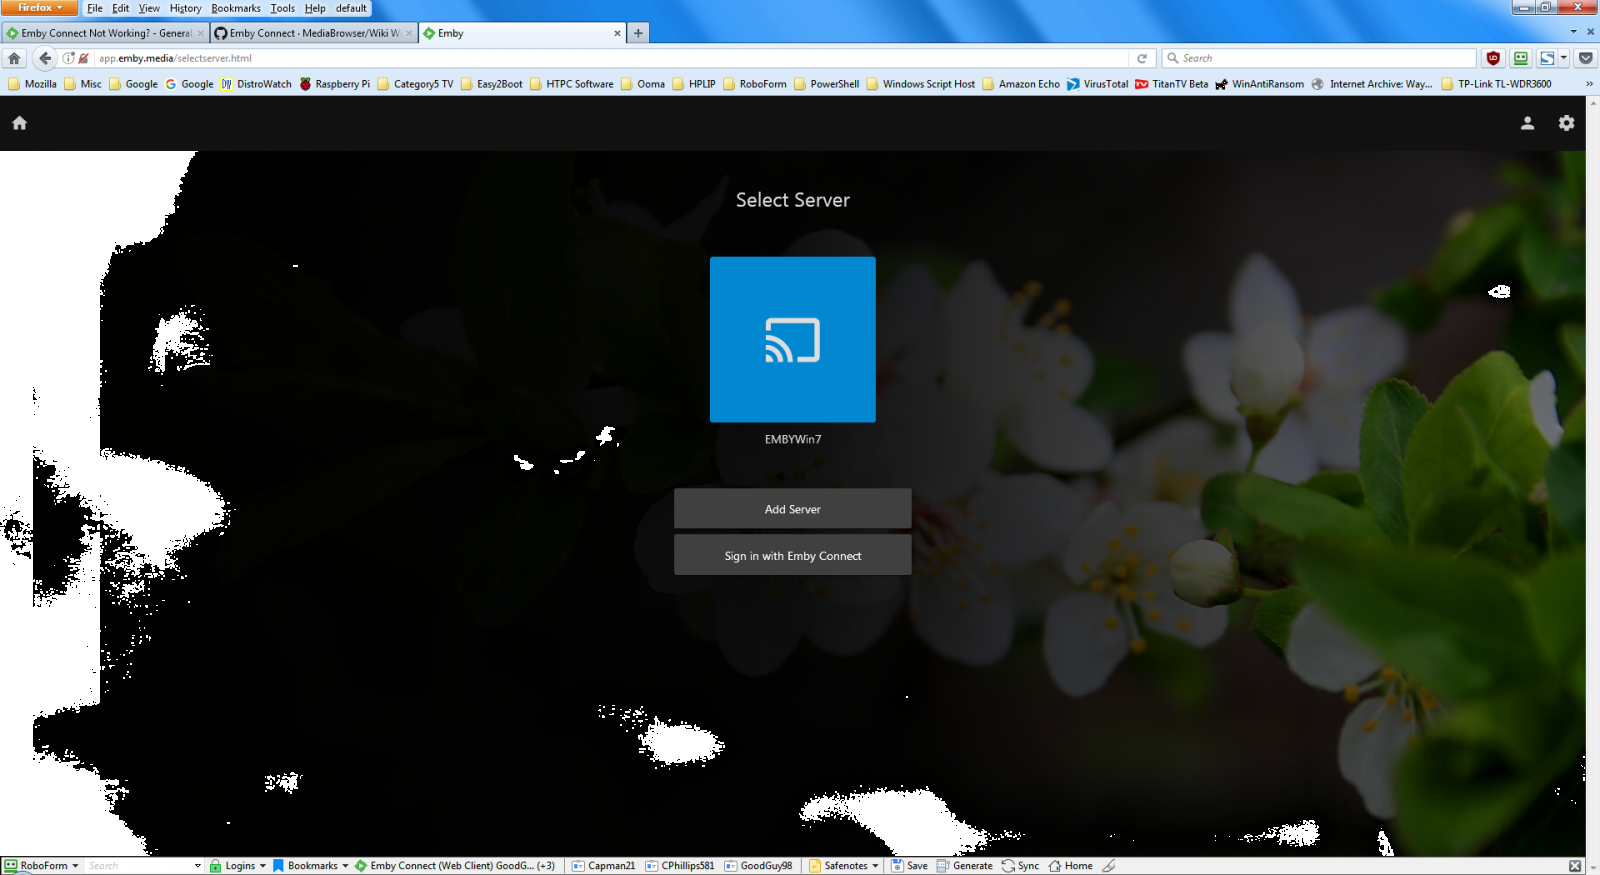Click the blue S extension icon
The width and height of the screenshot is (1600, 875).
coord(1547,58)
